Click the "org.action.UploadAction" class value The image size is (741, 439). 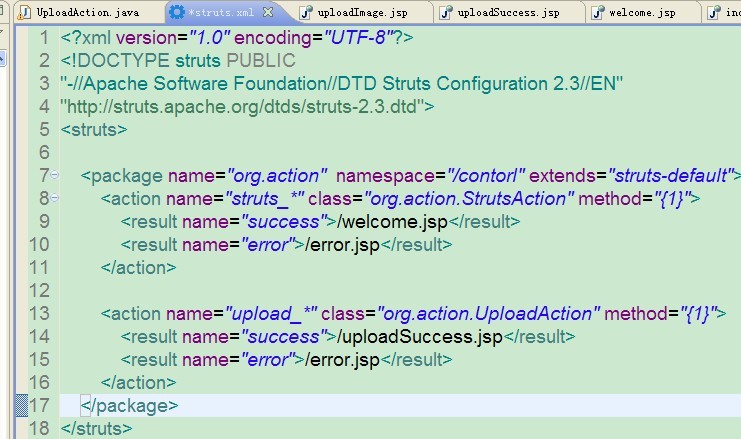(488, 314)
